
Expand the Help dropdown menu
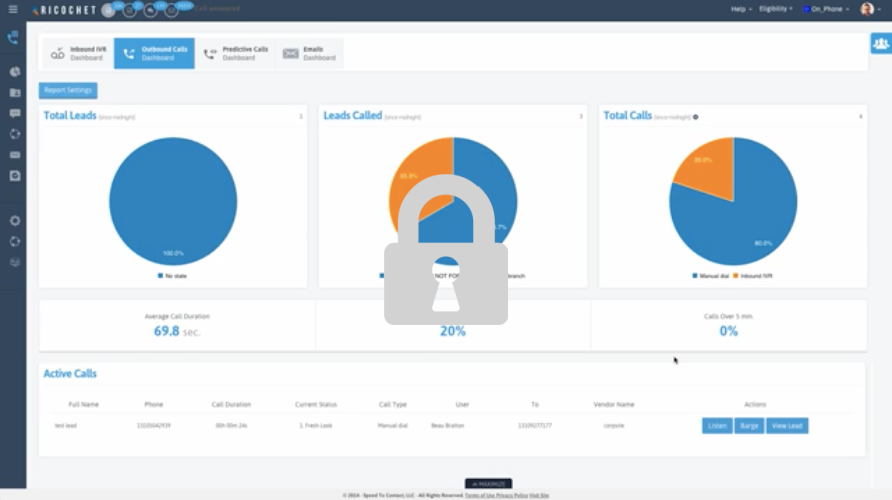[741, 9]
